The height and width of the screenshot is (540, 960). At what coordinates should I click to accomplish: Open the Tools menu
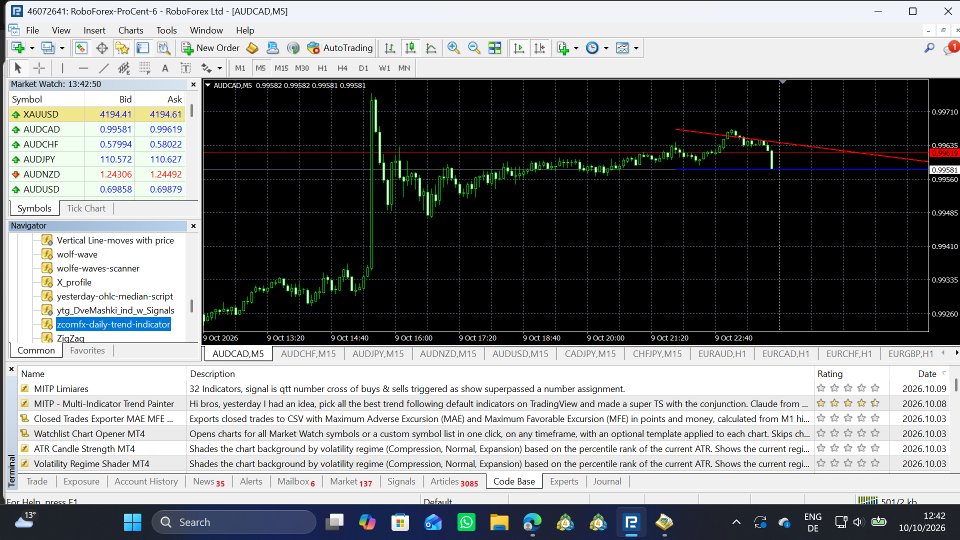pyautogui.click(x=166, y=30)
